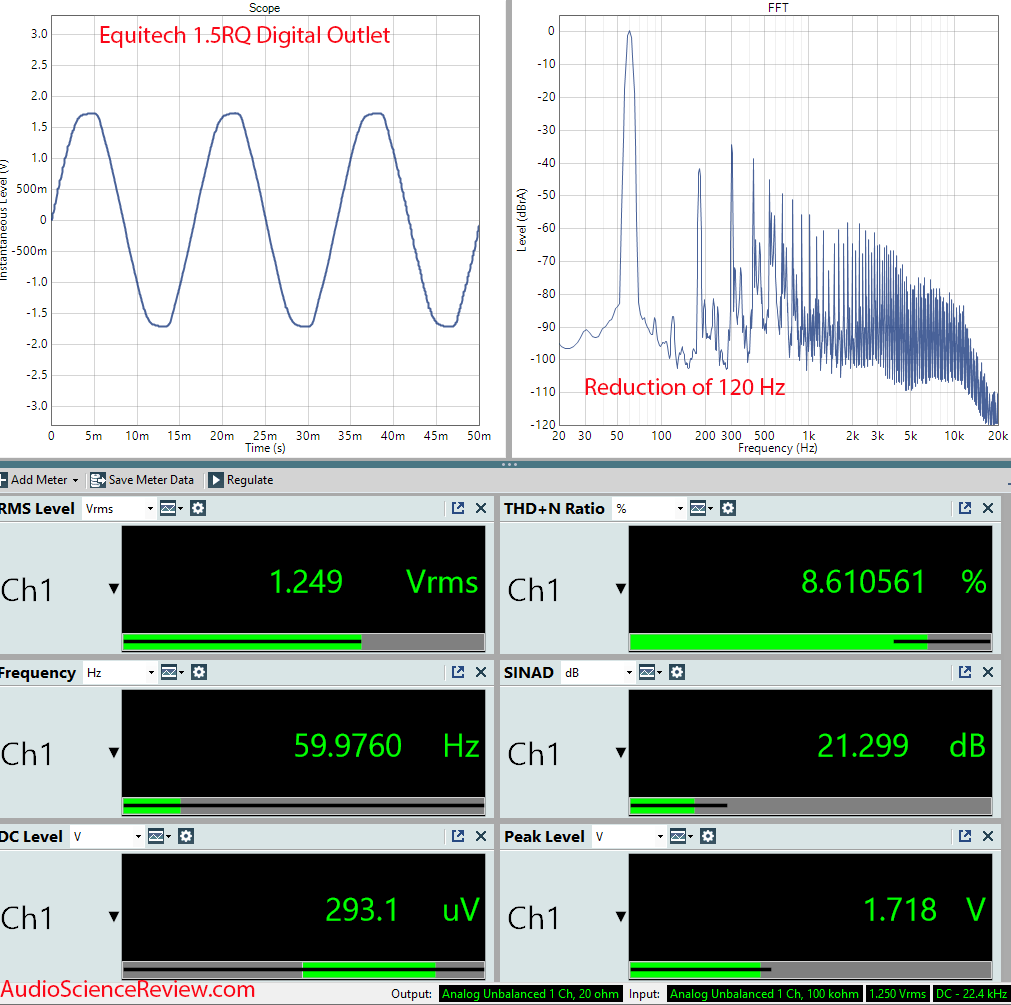The height and width of the screenshot is (1005, 1011).
Task: Close the Peak Level meter
Action: pyautogui.click(x=988, y=836)
